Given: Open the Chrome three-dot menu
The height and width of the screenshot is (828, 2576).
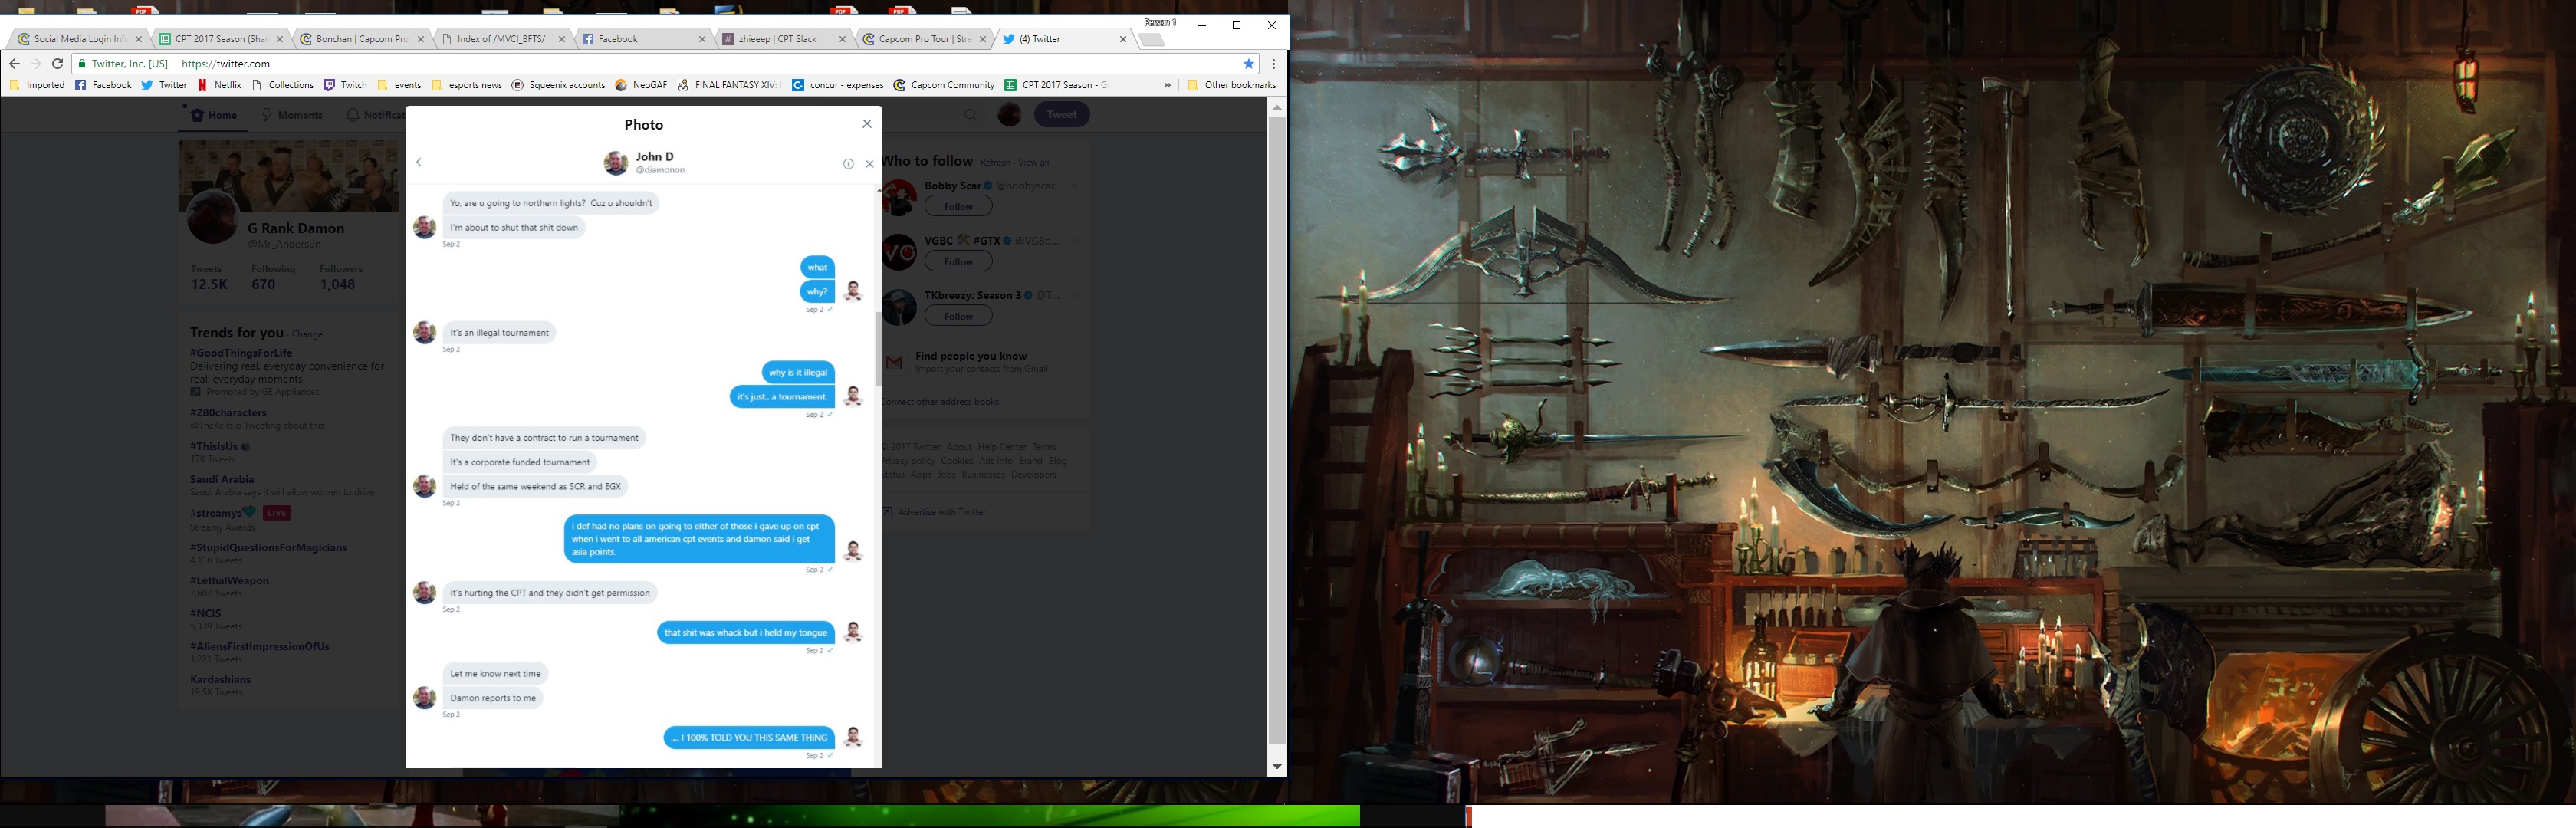Looking at the screenshot, I should (1273, 63).
